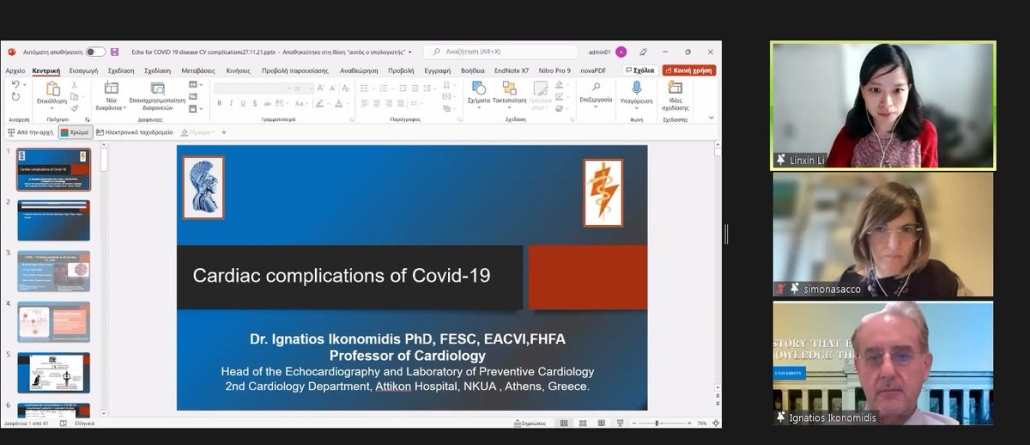Click the Κοινή χρήση (Share) button
The image size is (1030, 445).
688,71
